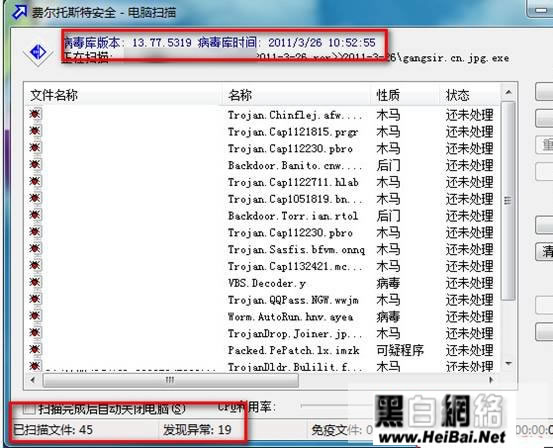Click the scroll up arrow of list
Image resolution: width=553 pixels, height=448 pixels.
(508, 92)
